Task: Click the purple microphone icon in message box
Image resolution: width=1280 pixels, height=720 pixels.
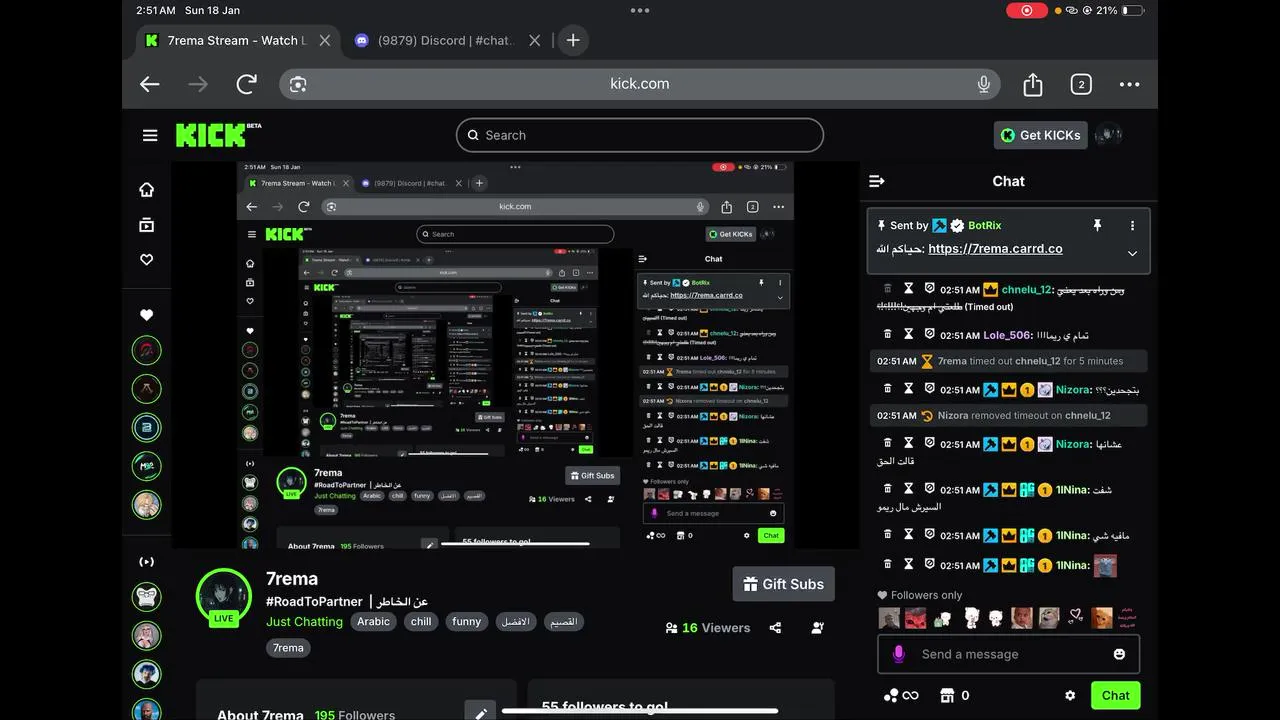Action: (x=898, y=654)
